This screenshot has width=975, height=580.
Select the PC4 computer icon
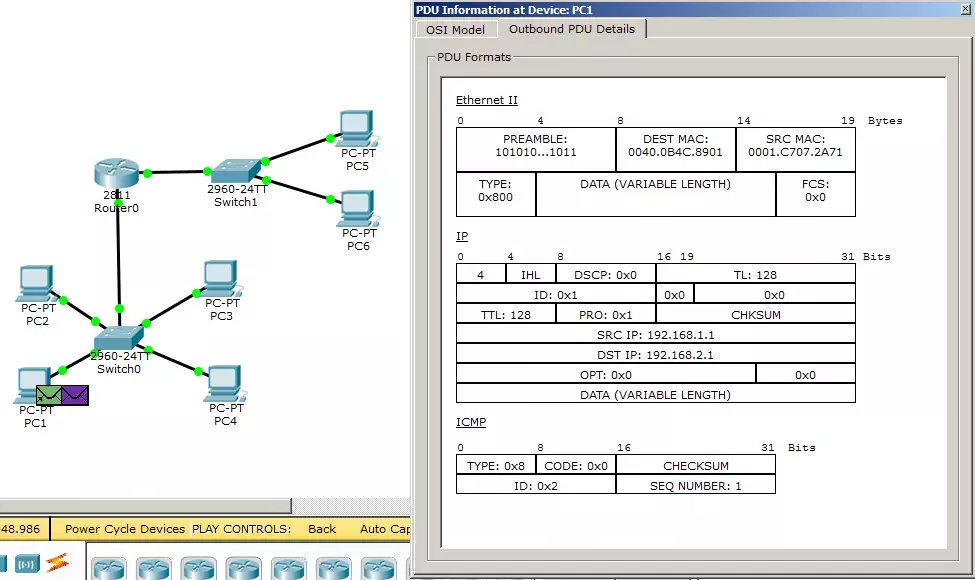pyautogui.click(x=225, y=384)
